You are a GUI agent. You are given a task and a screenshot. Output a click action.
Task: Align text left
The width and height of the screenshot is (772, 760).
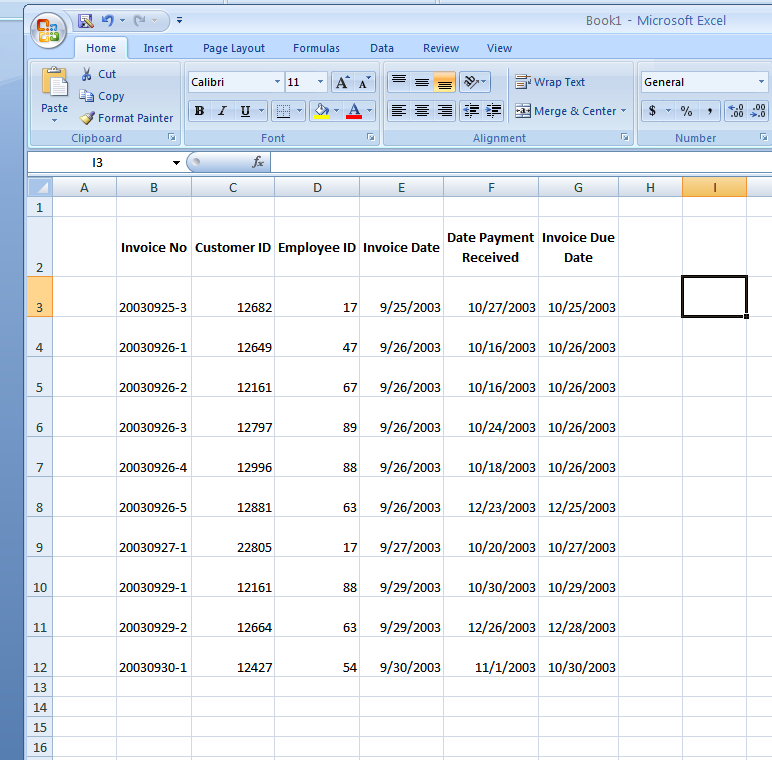[x=399, y=111]
